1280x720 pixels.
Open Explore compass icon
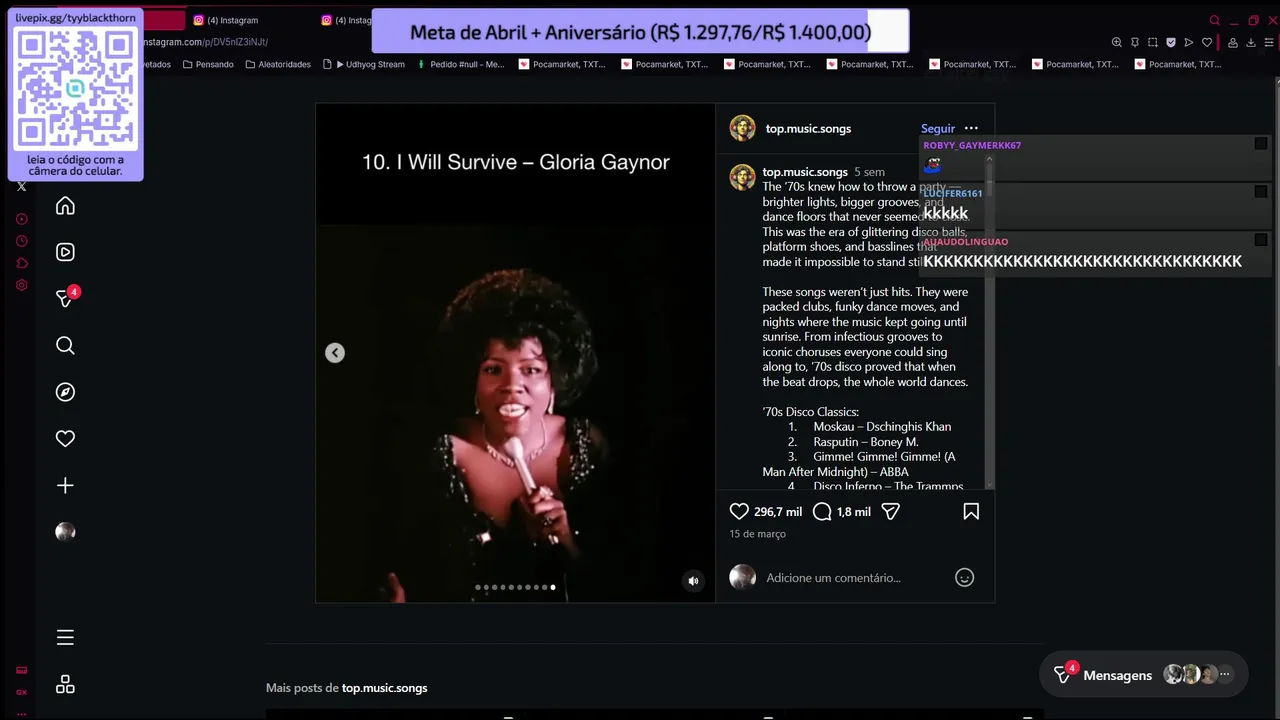(65, 392)
